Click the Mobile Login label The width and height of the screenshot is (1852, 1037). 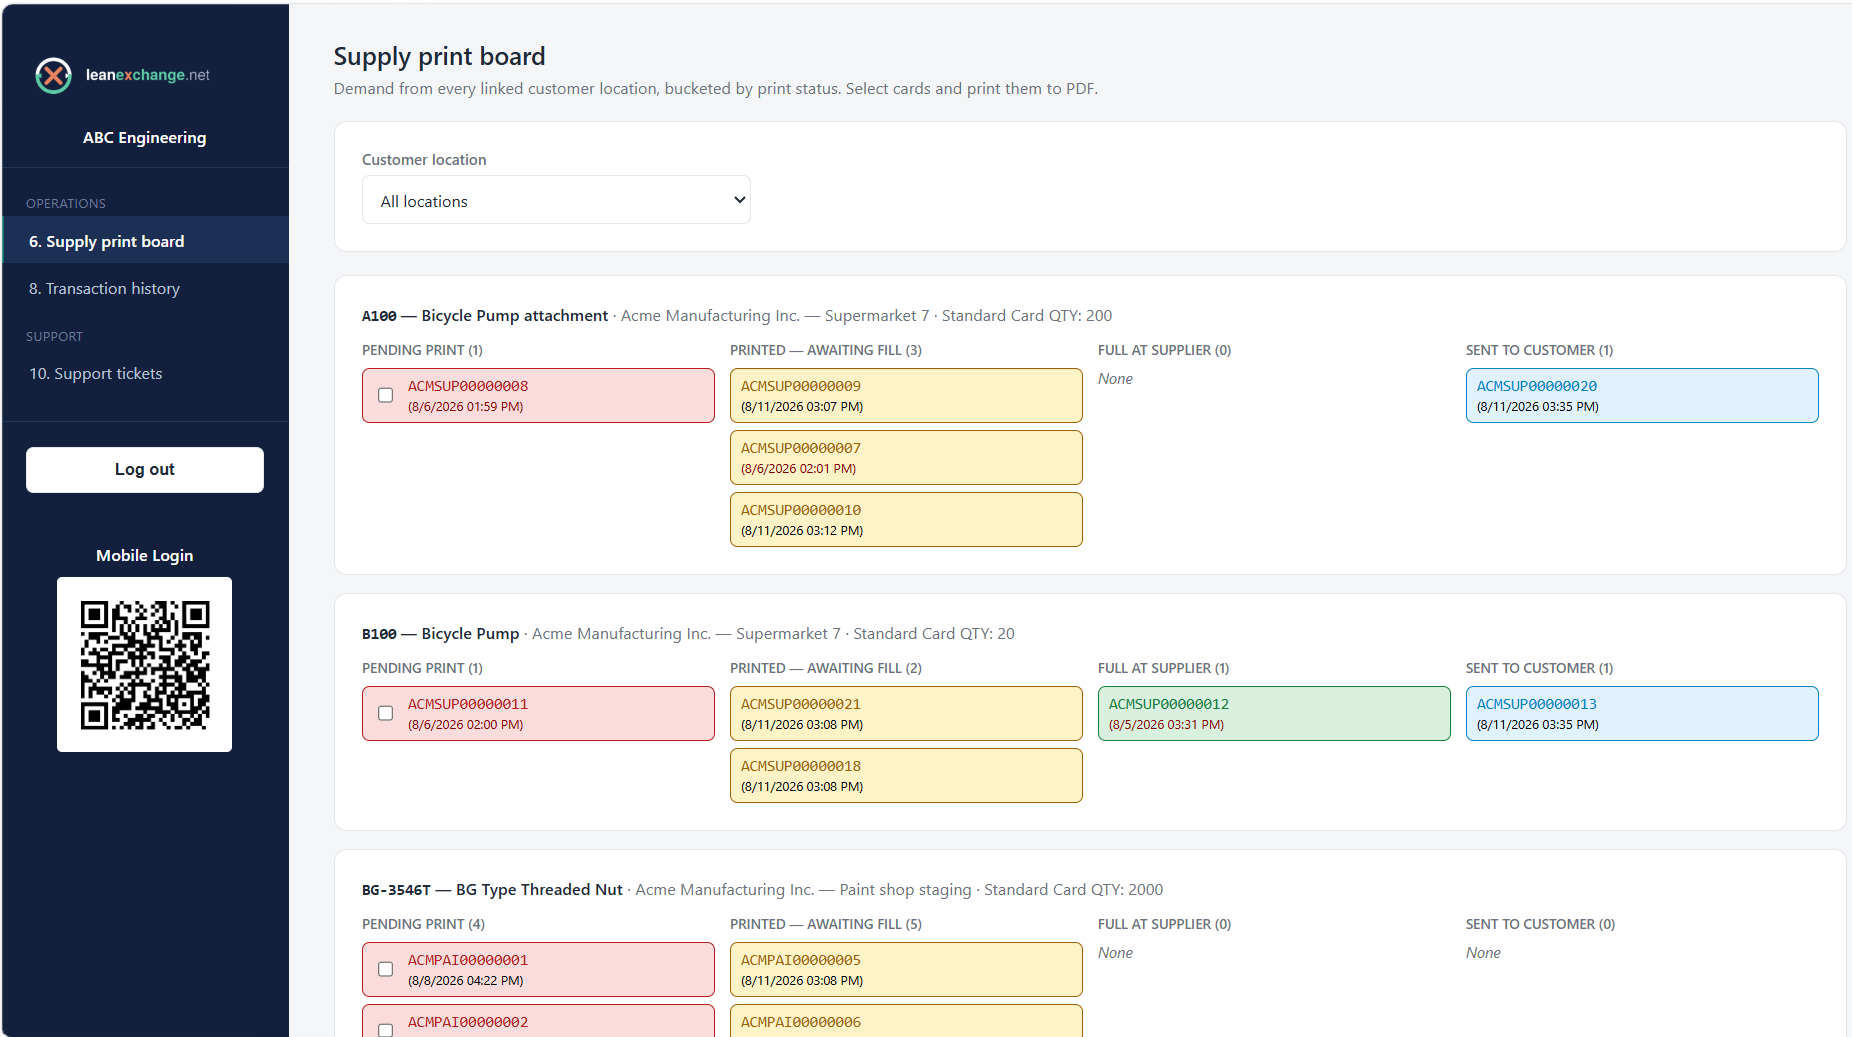[x=145, y=555]
